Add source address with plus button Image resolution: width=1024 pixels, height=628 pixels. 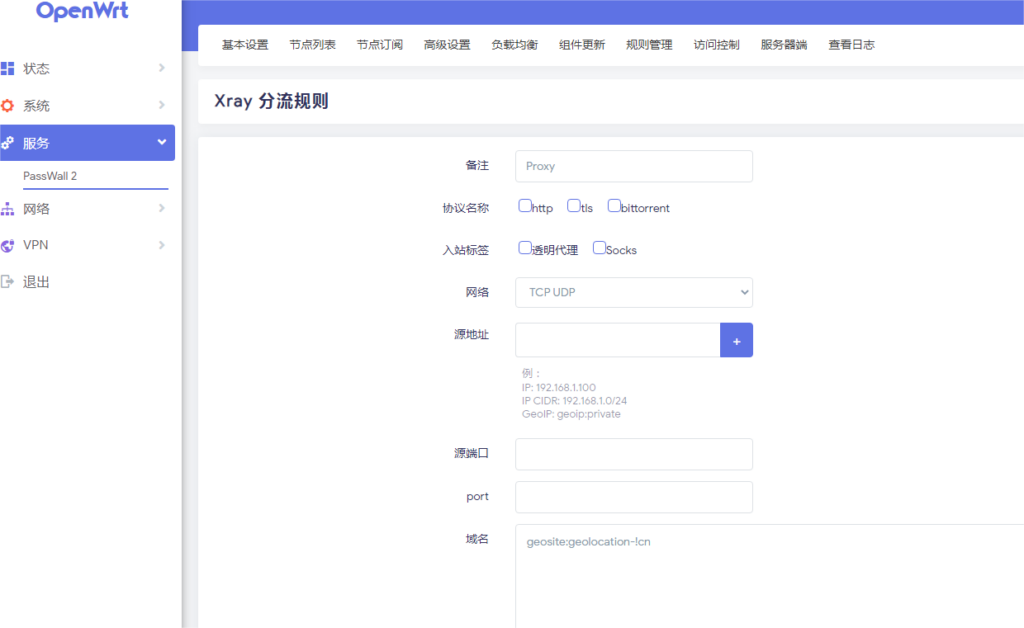(736, 340)
